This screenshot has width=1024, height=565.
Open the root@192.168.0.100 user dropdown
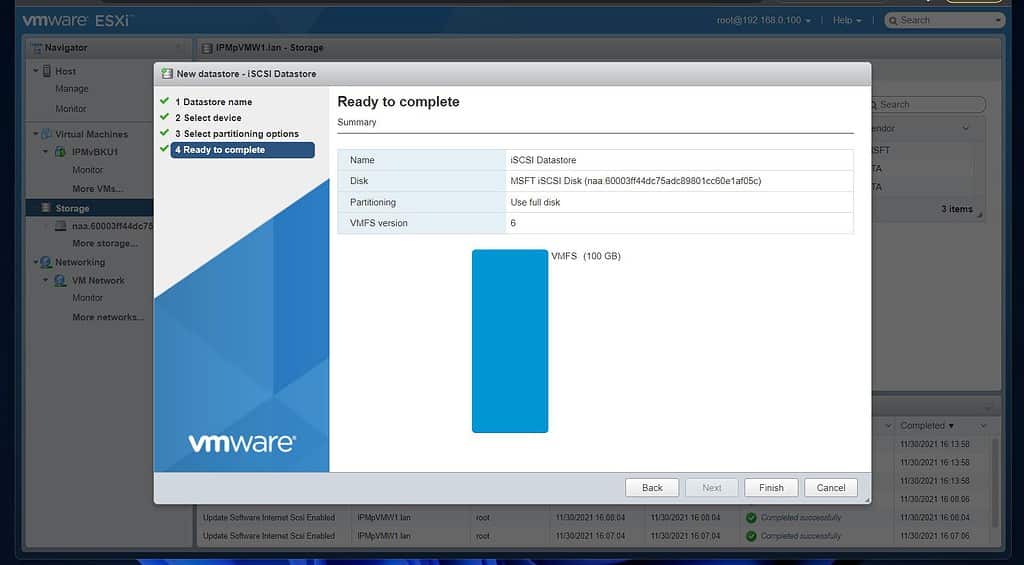[x=763, y=20]
